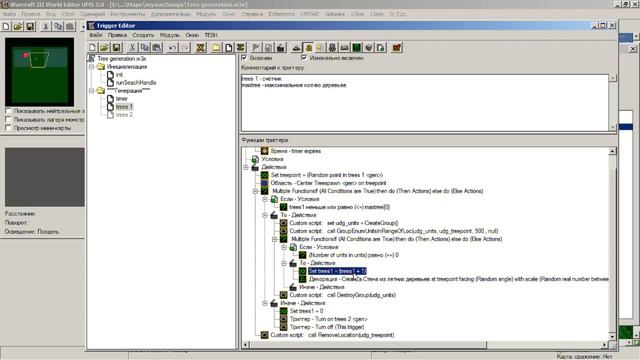Toggle minimap preview checkbox

pyautogui.click(x=8, y=128)
